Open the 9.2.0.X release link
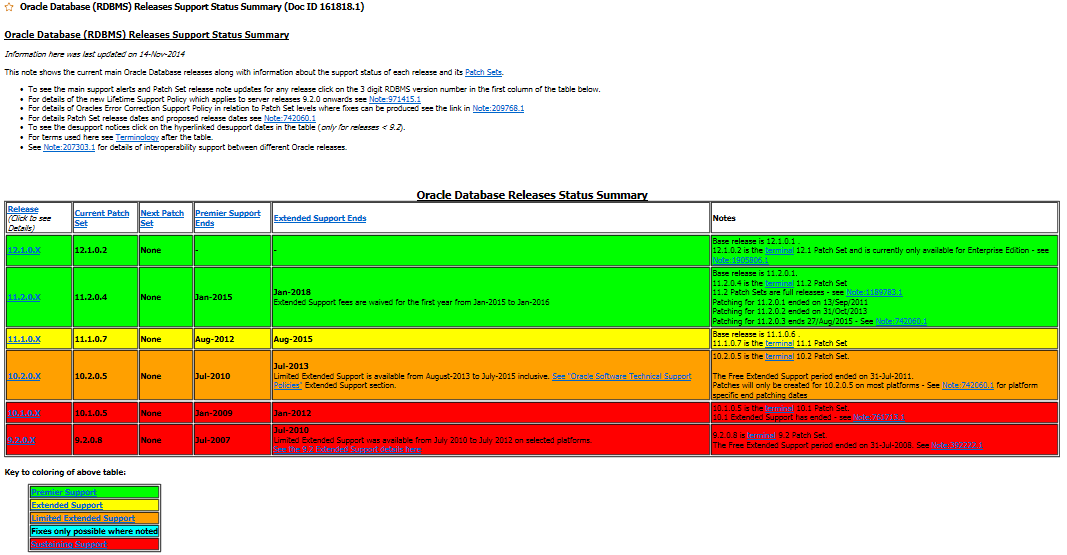The height and width of the screenshot is (555, 1067). tap(21, 439)
